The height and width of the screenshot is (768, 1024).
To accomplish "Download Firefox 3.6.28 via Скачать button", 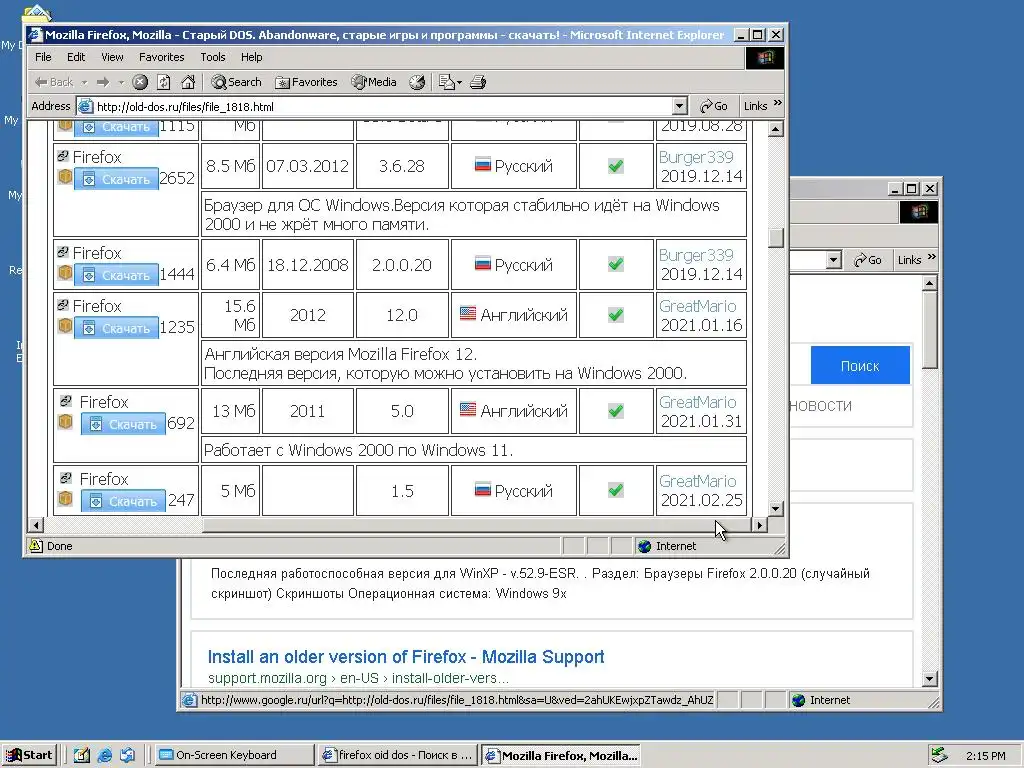I will click(116, 179).
